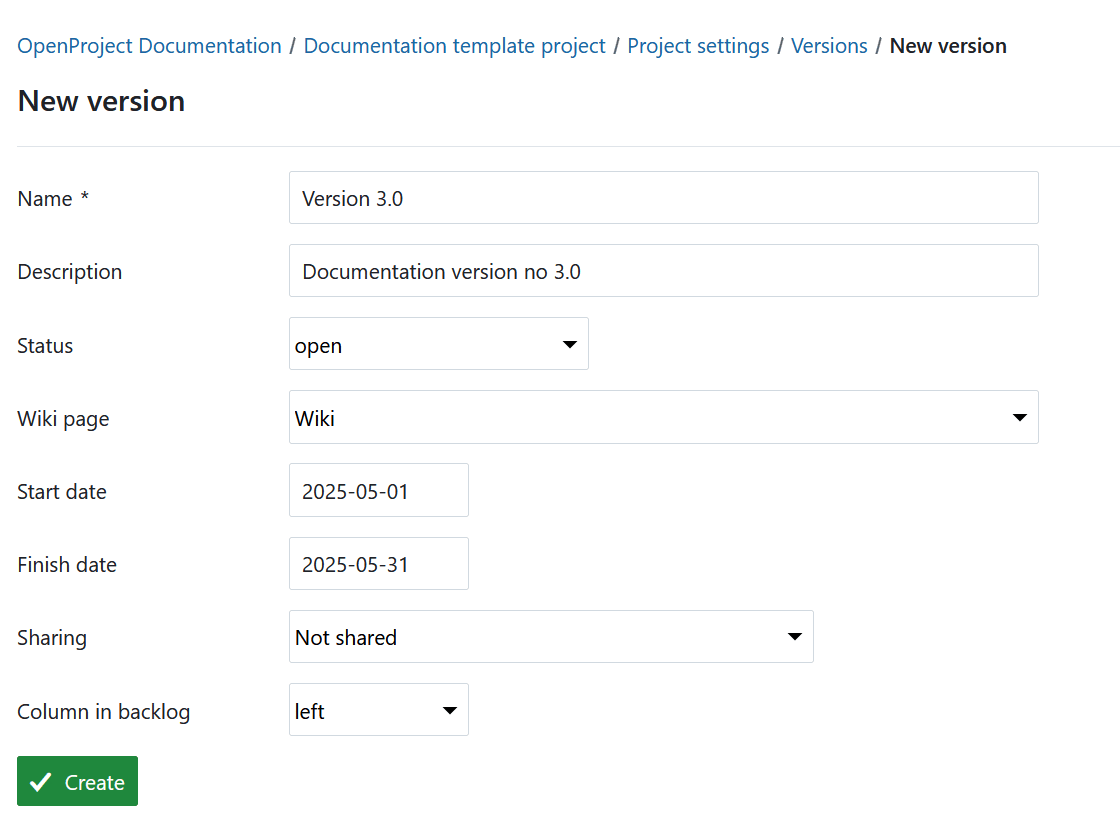Go to Project settings breadcrumb
Screen dimensions: 1120x837
[698, 45]
